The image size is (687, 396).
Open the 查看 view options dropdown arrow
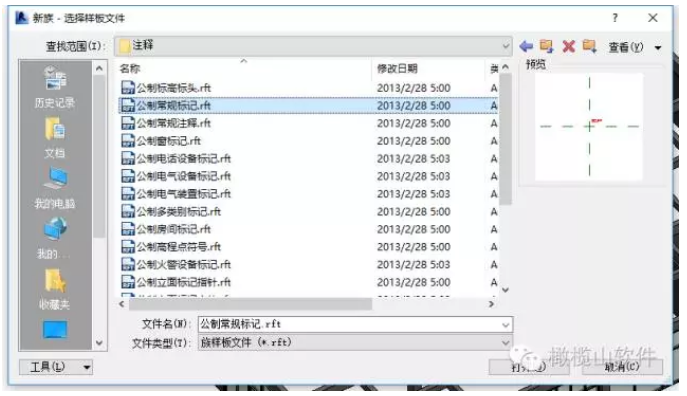pos(658,47)
